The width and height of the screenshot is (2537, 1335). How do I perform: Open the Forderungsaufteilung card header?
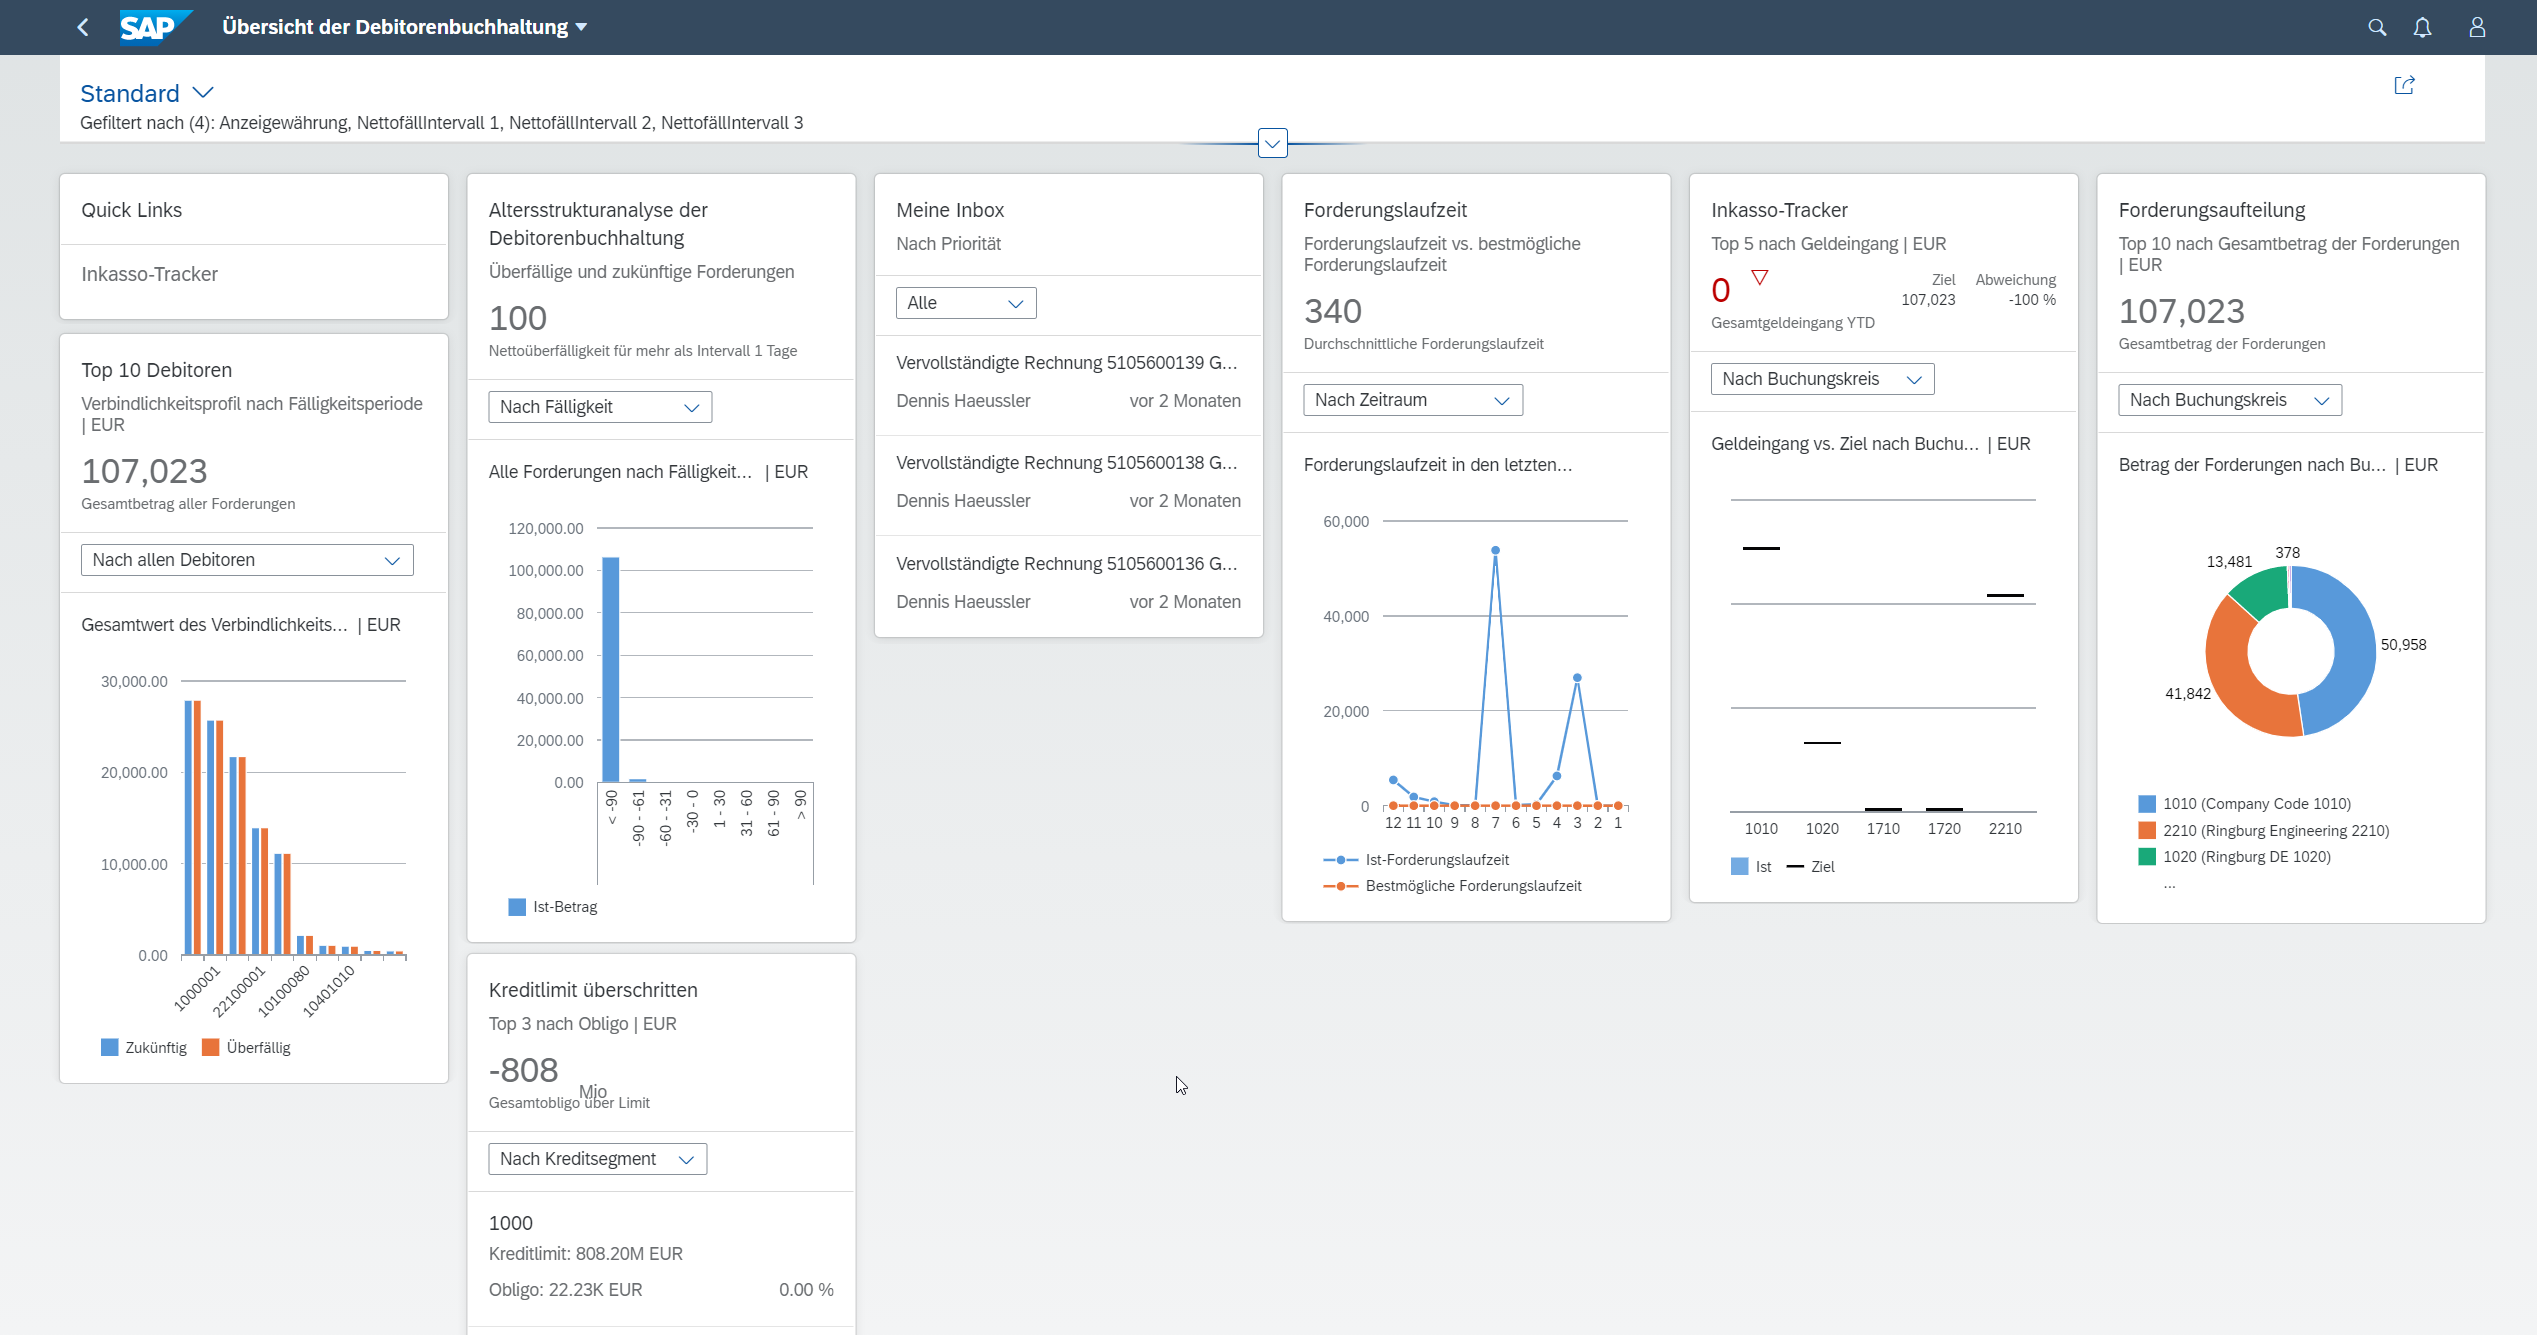(x=2211, y=210)
